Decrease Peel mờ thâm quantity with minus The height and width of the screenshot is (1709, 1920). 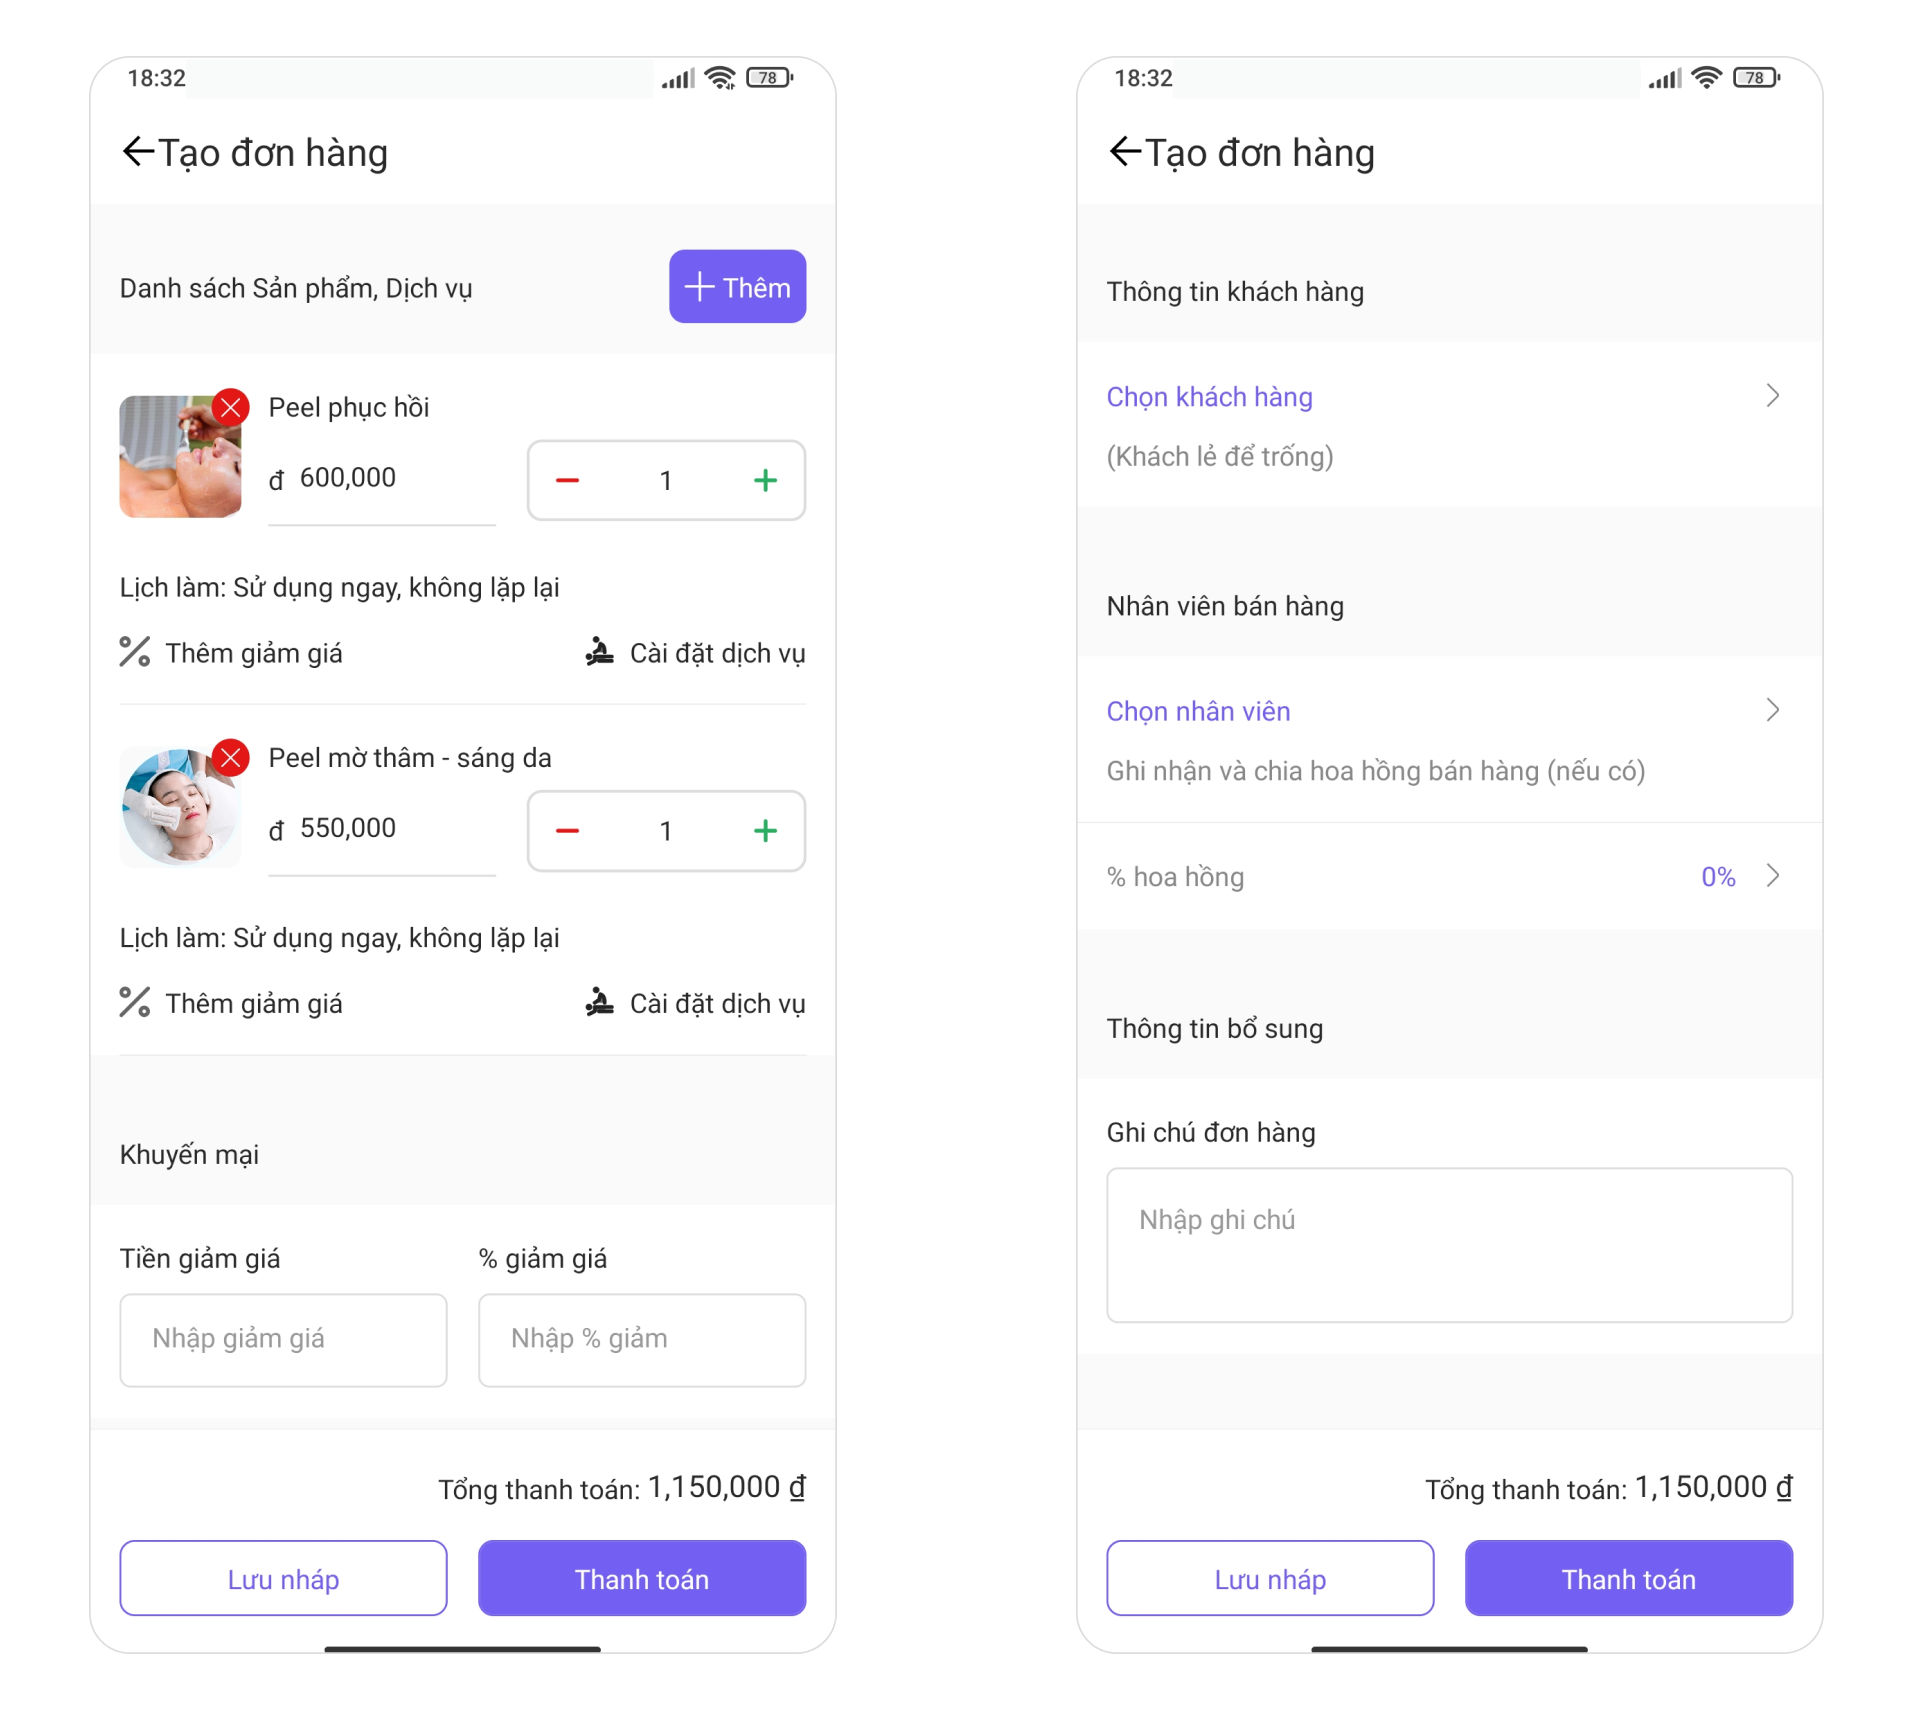[567, 831]
